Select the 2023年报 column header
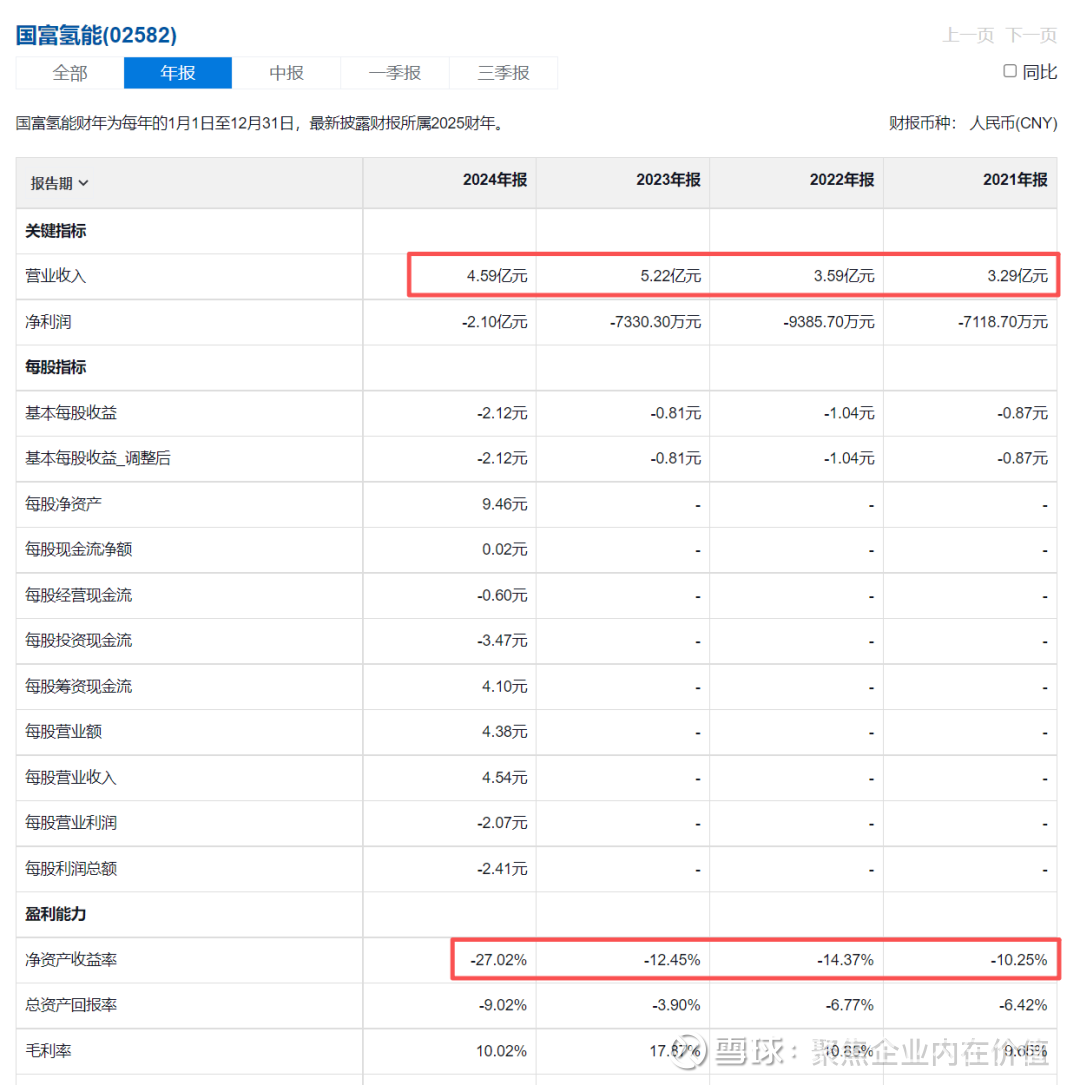 click(x=668, y=180)
